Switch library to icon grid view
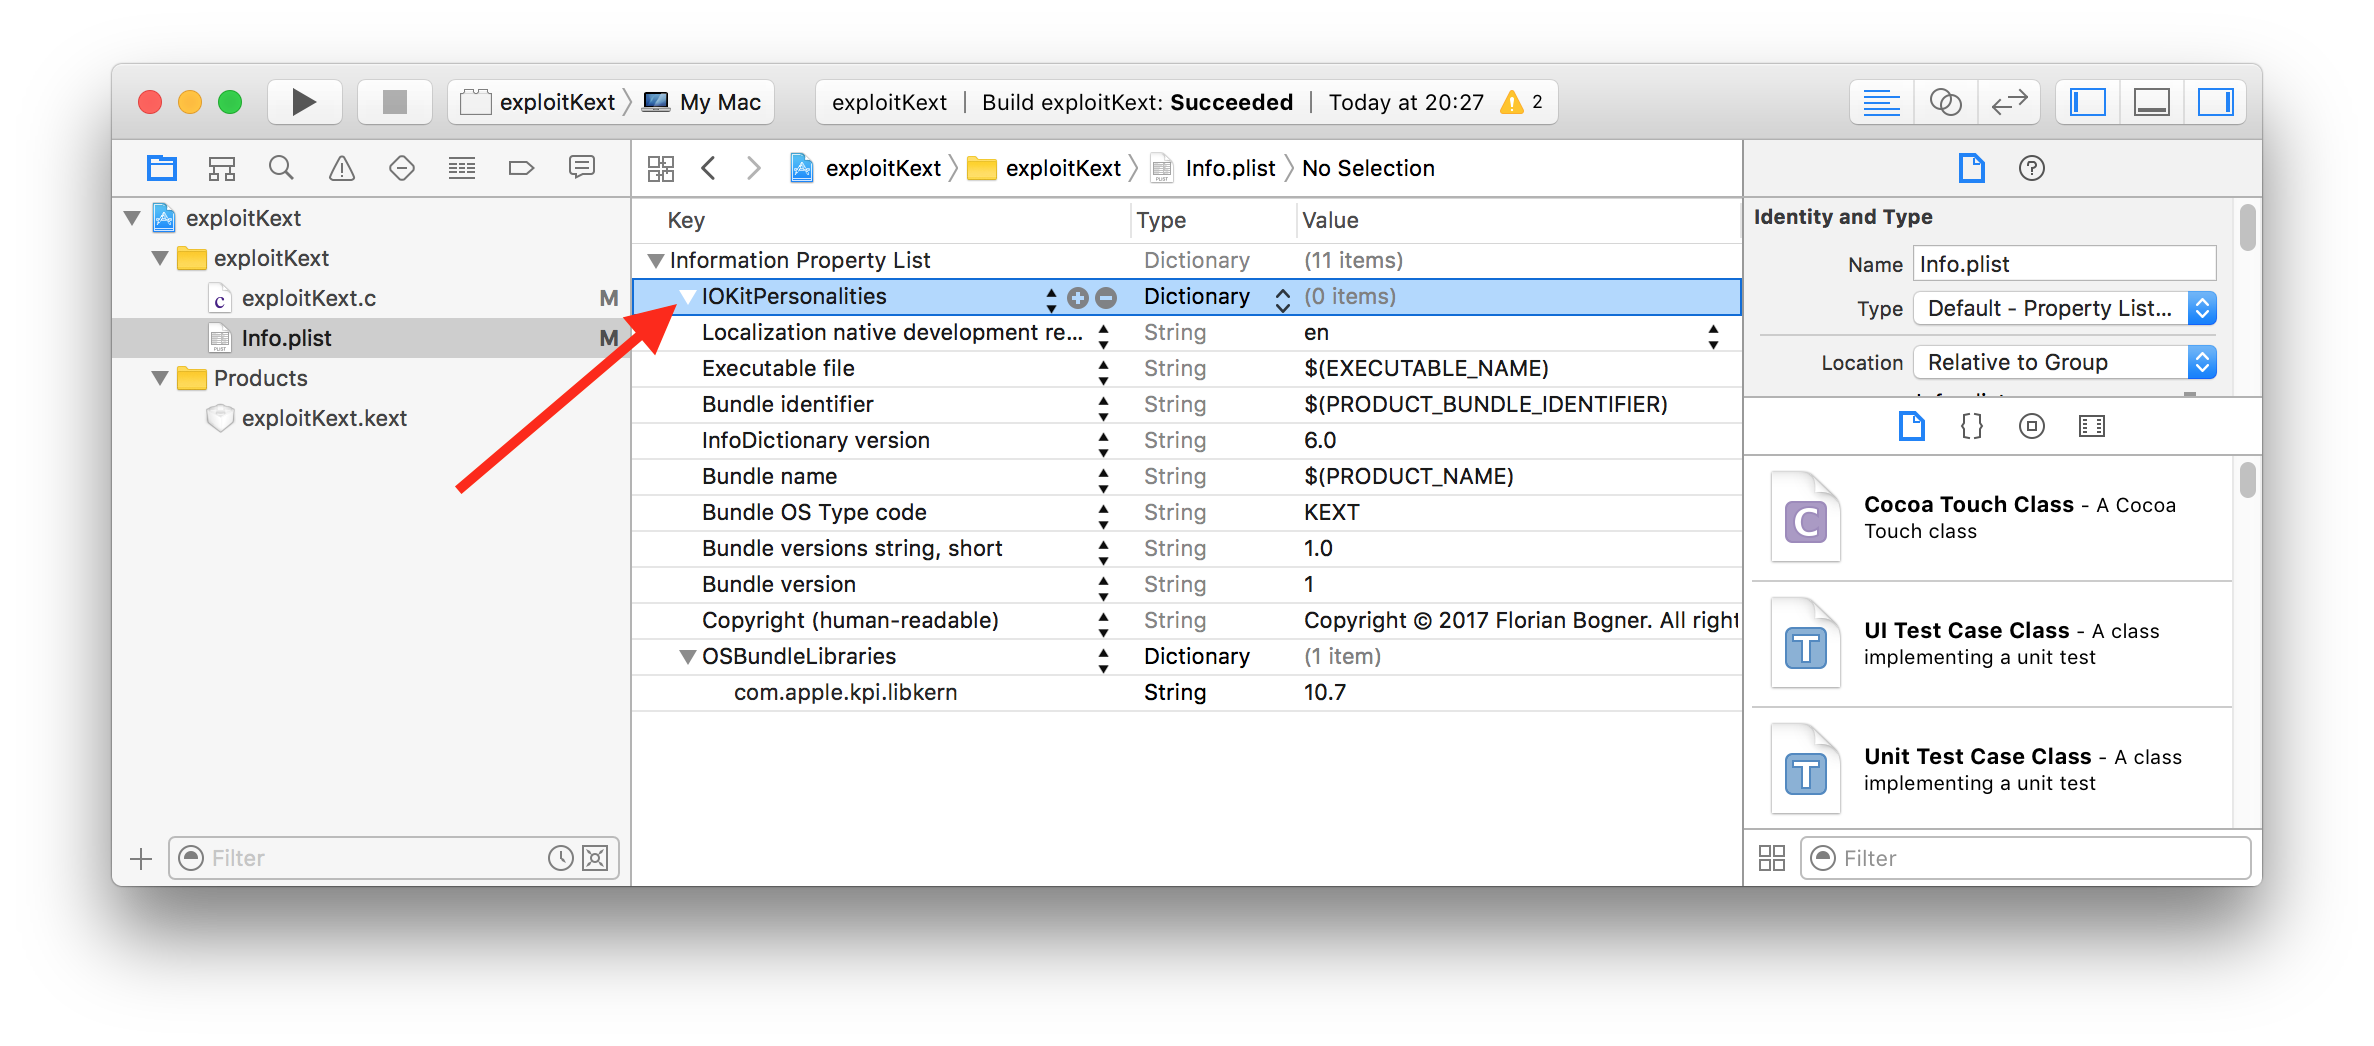The height and width of the screenshot is (1046, 2374). click(1771, 858)
